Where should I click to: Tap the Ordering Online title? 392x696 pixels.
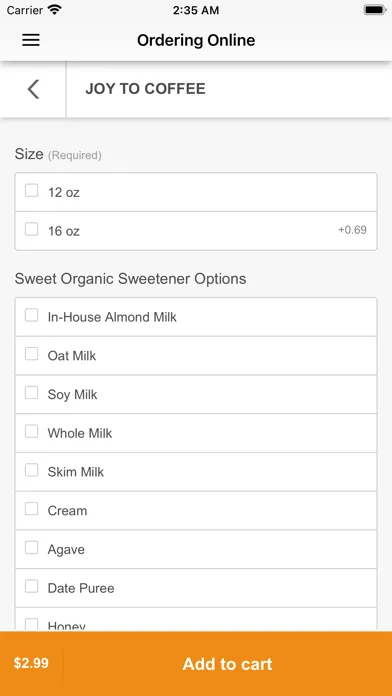click(196, 40)
